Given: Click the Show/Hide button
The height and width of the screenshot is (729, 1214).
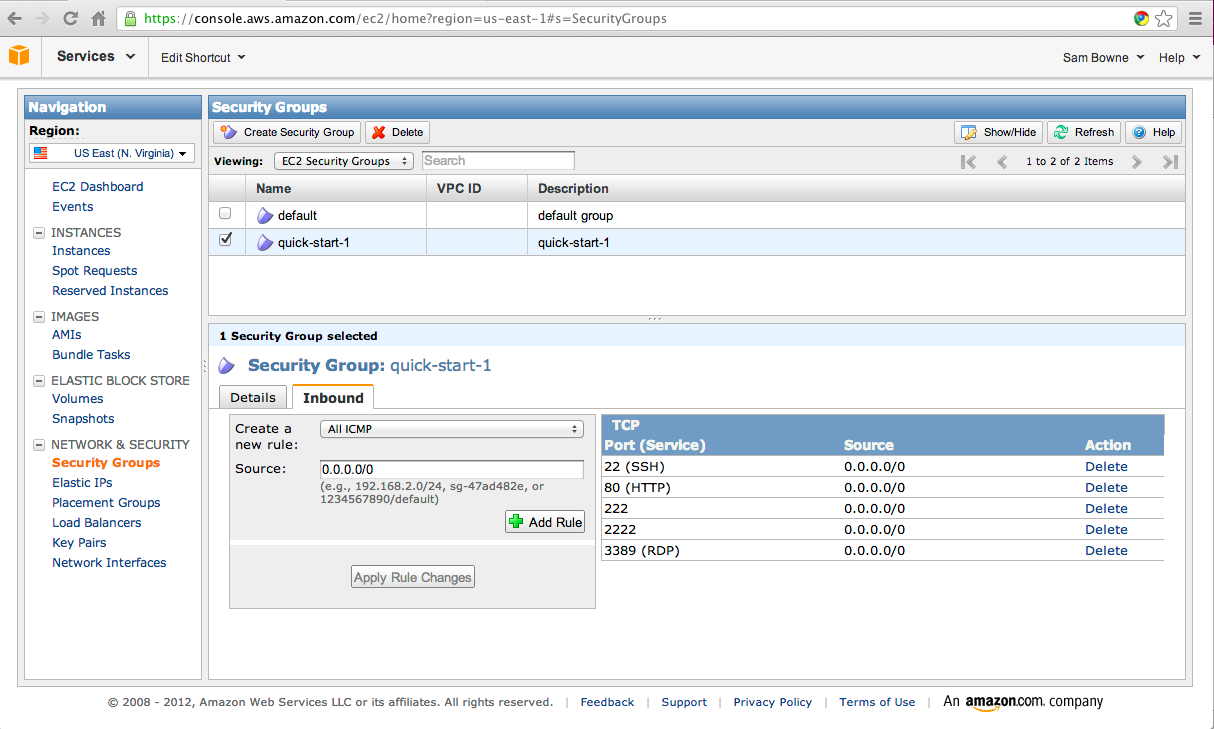Looking at the screenshot, I should pos(998,132).
